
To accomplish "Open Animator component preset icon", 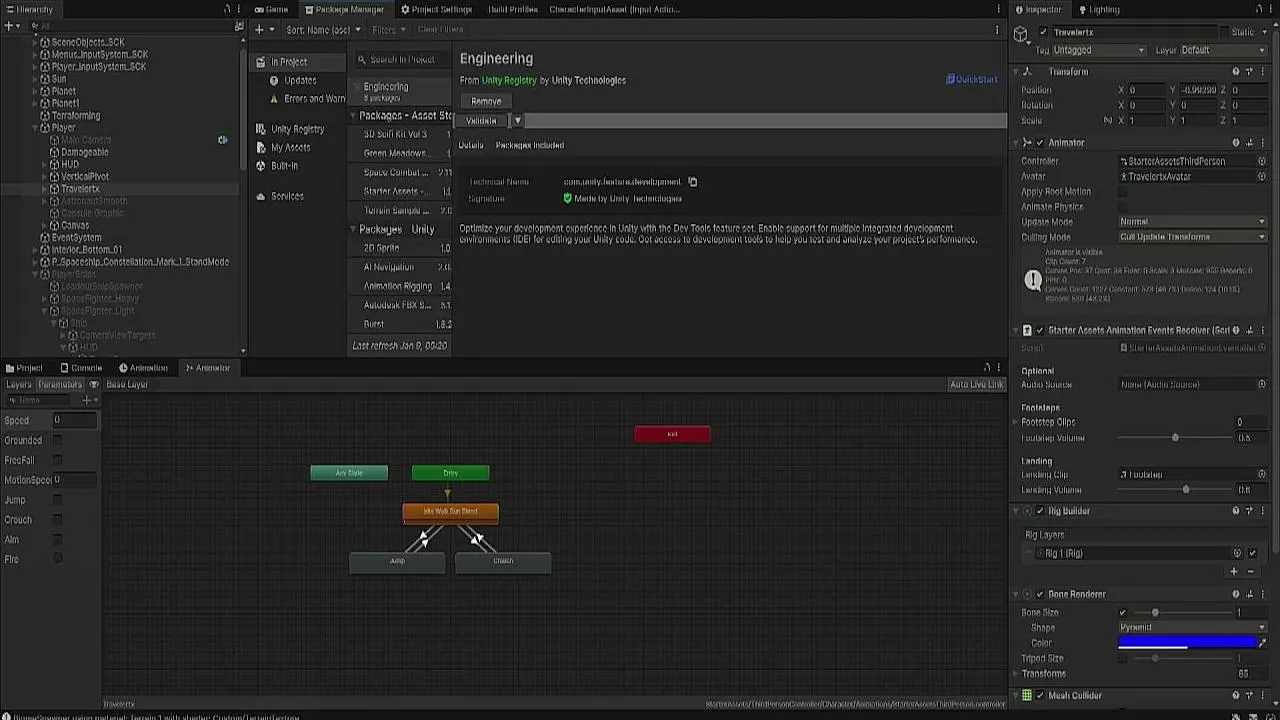I will pos(1249,143).
